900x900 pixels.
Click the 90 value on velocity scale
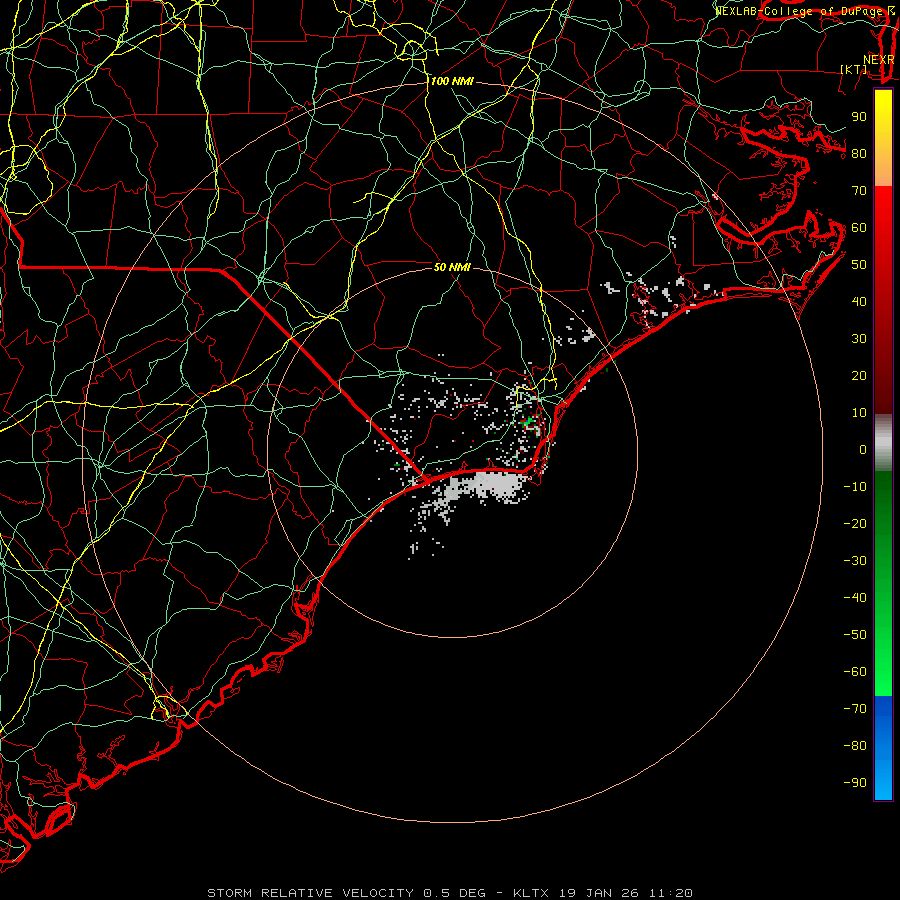click(x=859, y=117)
